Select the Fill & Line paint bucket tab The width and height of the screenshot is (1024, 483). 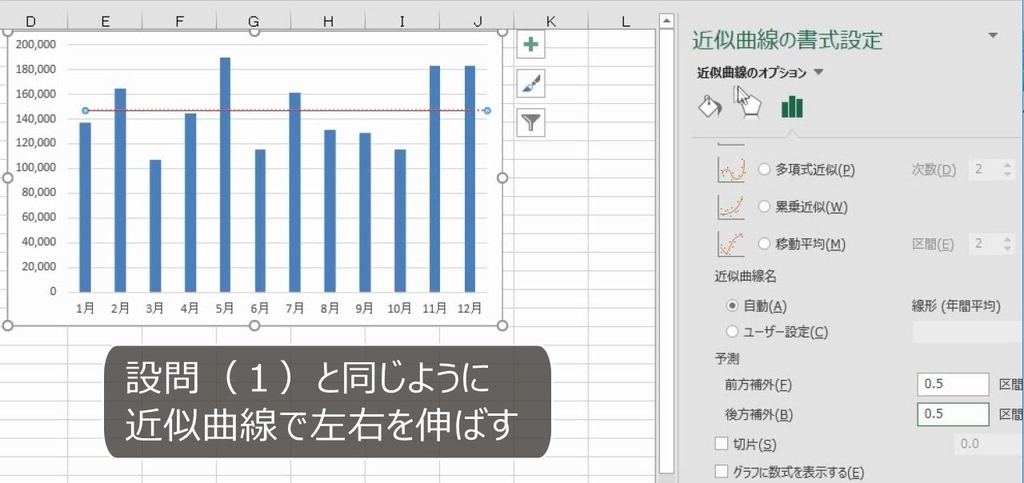click(x=710, y=106)
